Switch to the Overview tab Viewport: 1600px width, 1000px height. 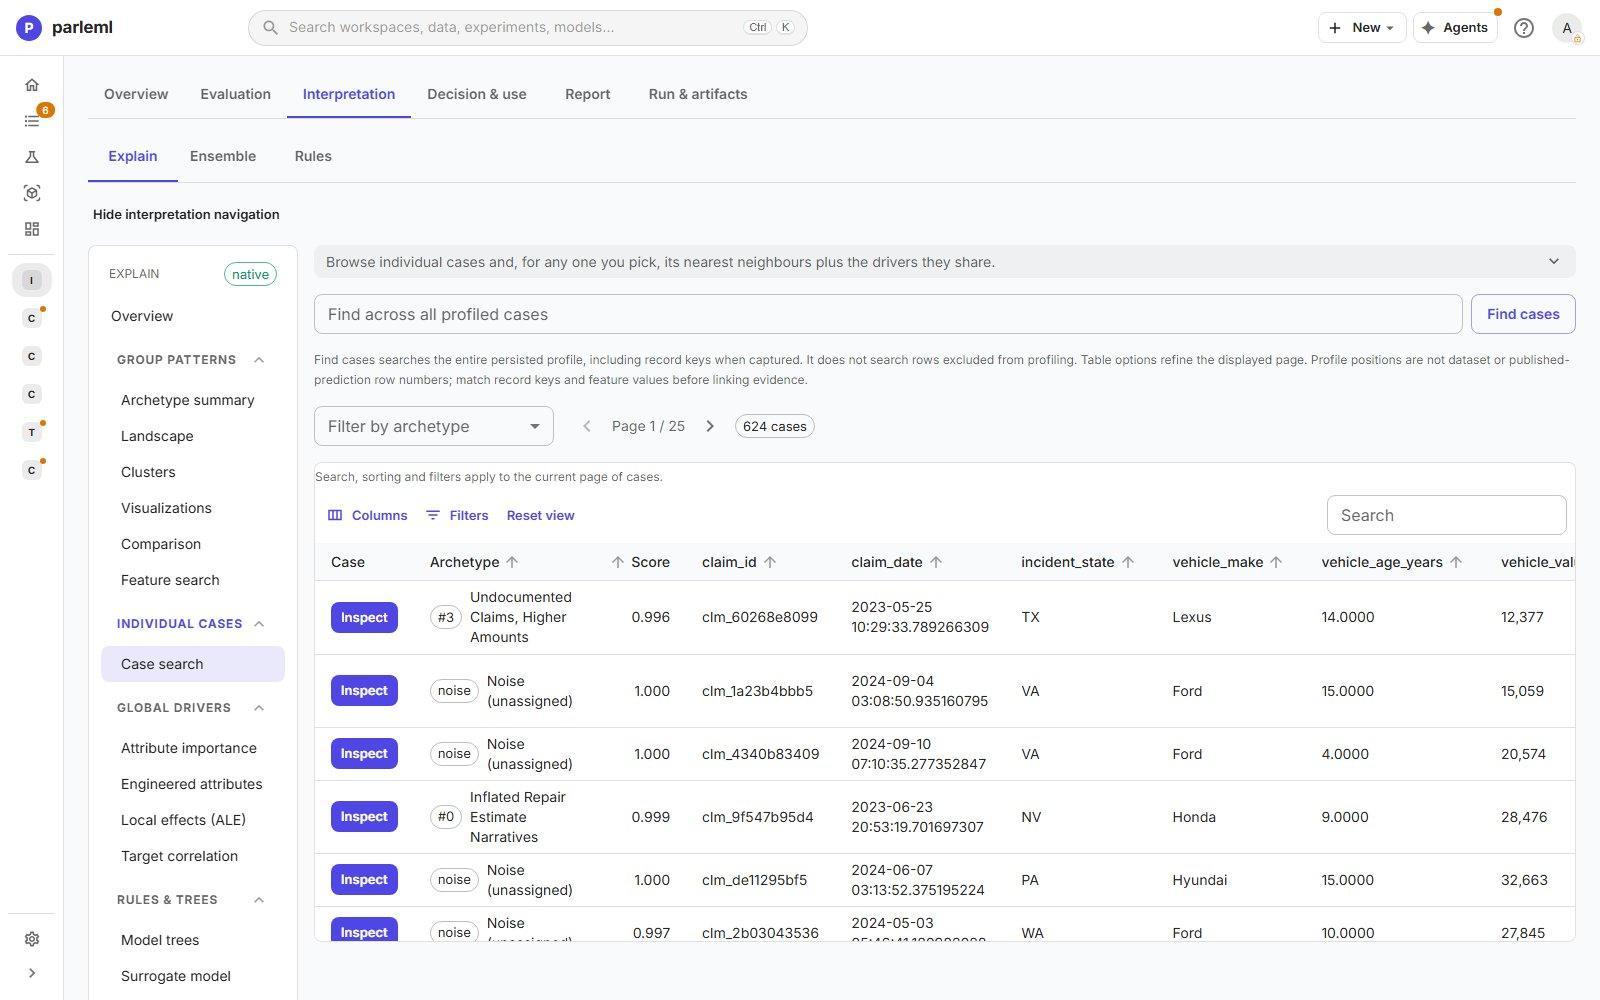[x=136, y=94]
